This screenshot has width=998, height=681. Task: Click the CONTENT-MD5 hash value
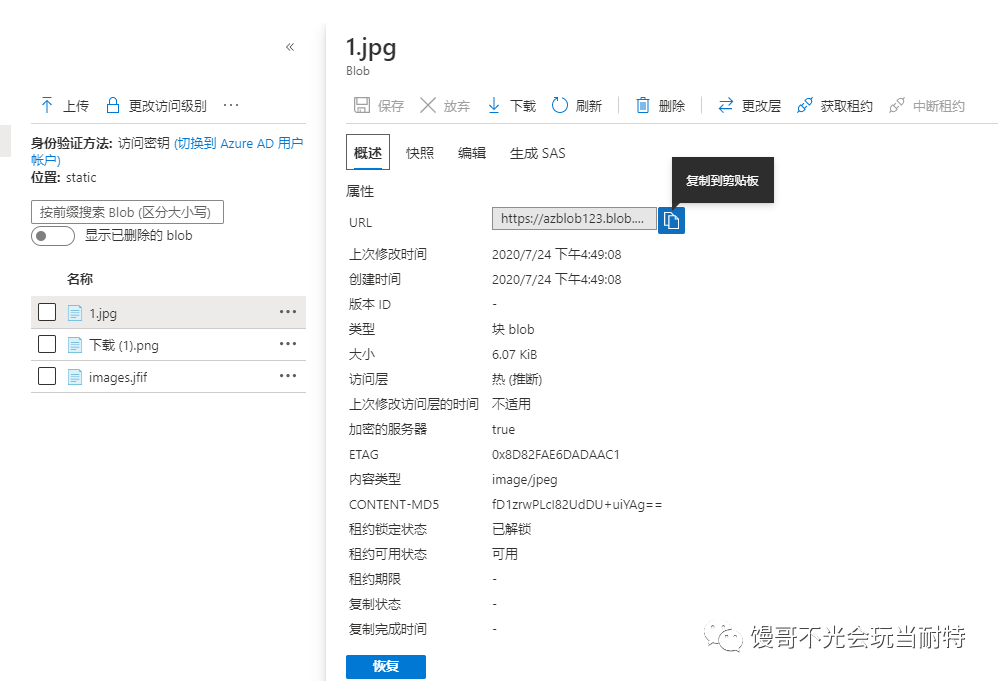(577, 505)
